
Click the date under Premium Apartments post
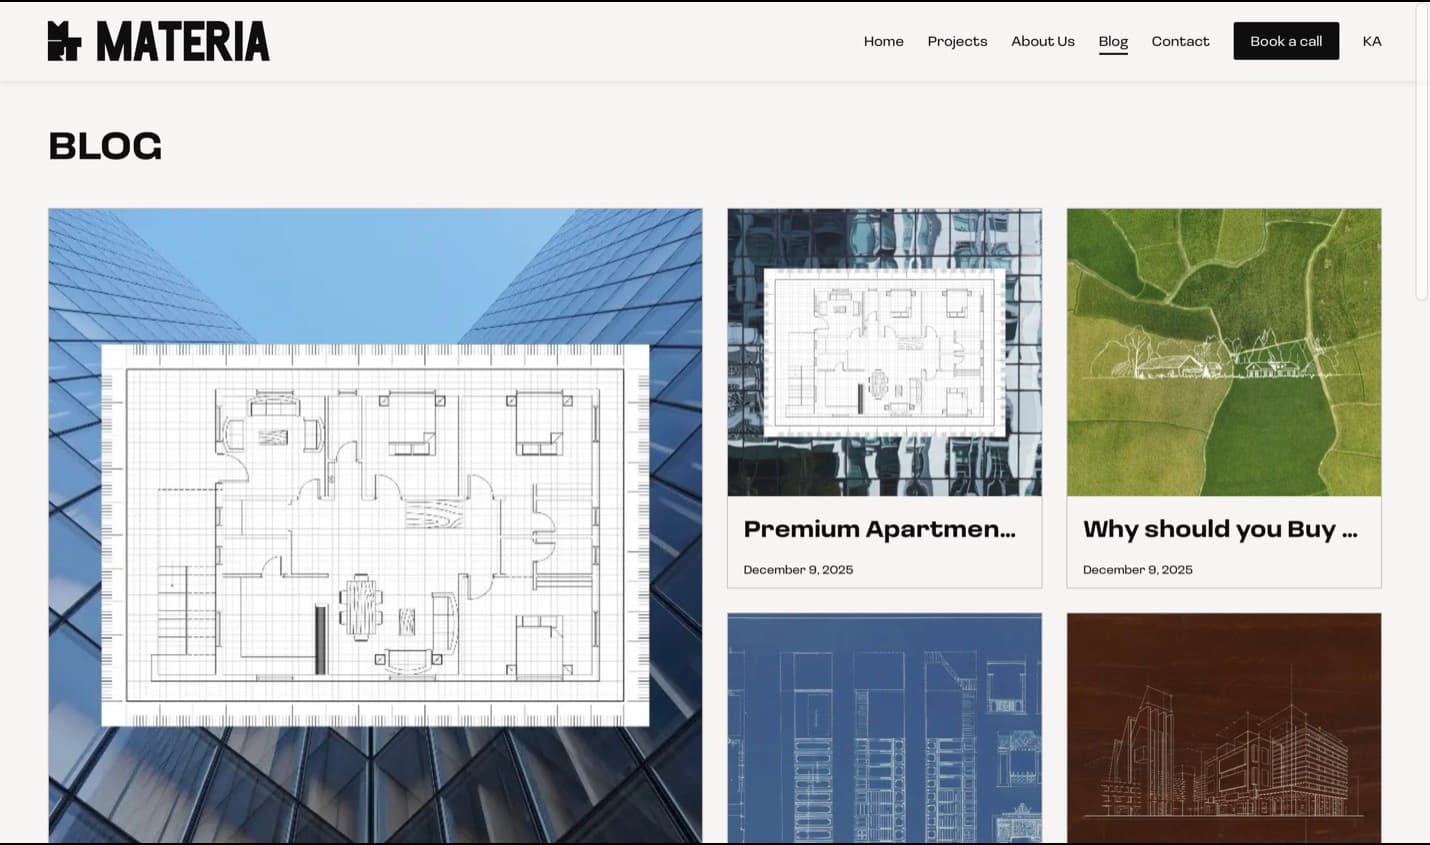(x=798, y=569)
